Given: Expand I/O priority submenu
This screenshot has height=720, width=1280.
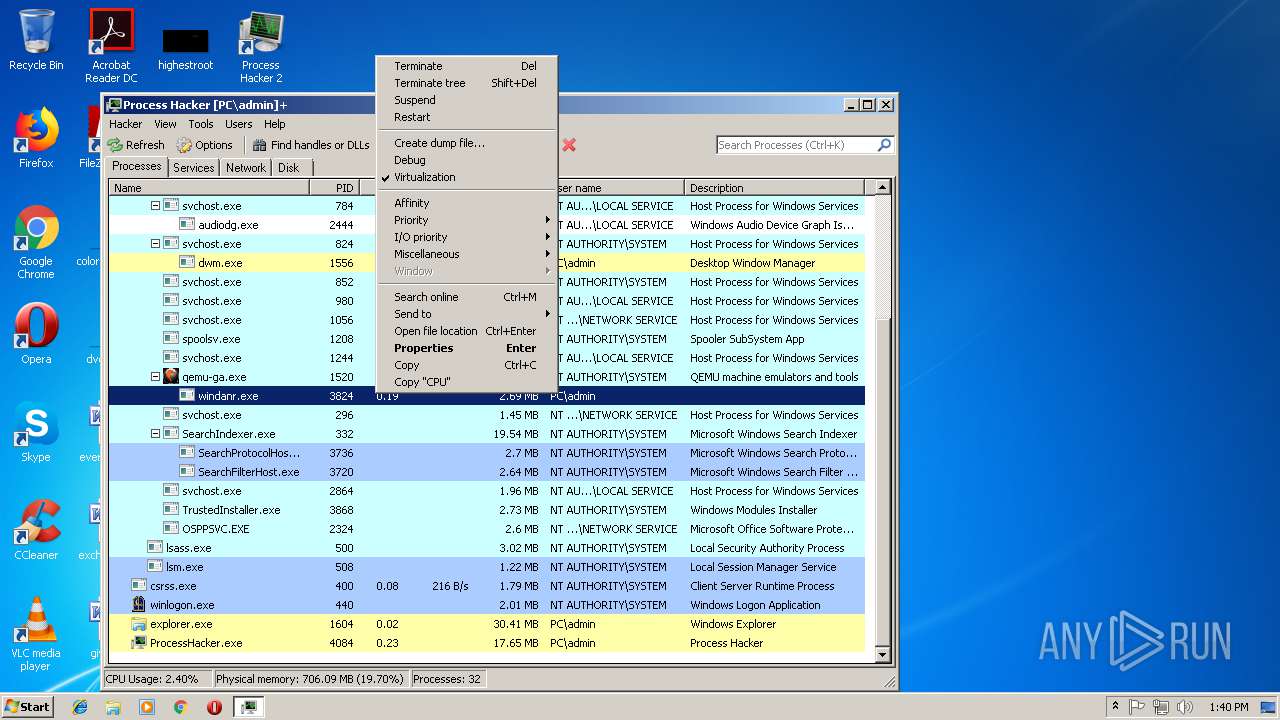Looking at the screenshot, I should [466, 237].
